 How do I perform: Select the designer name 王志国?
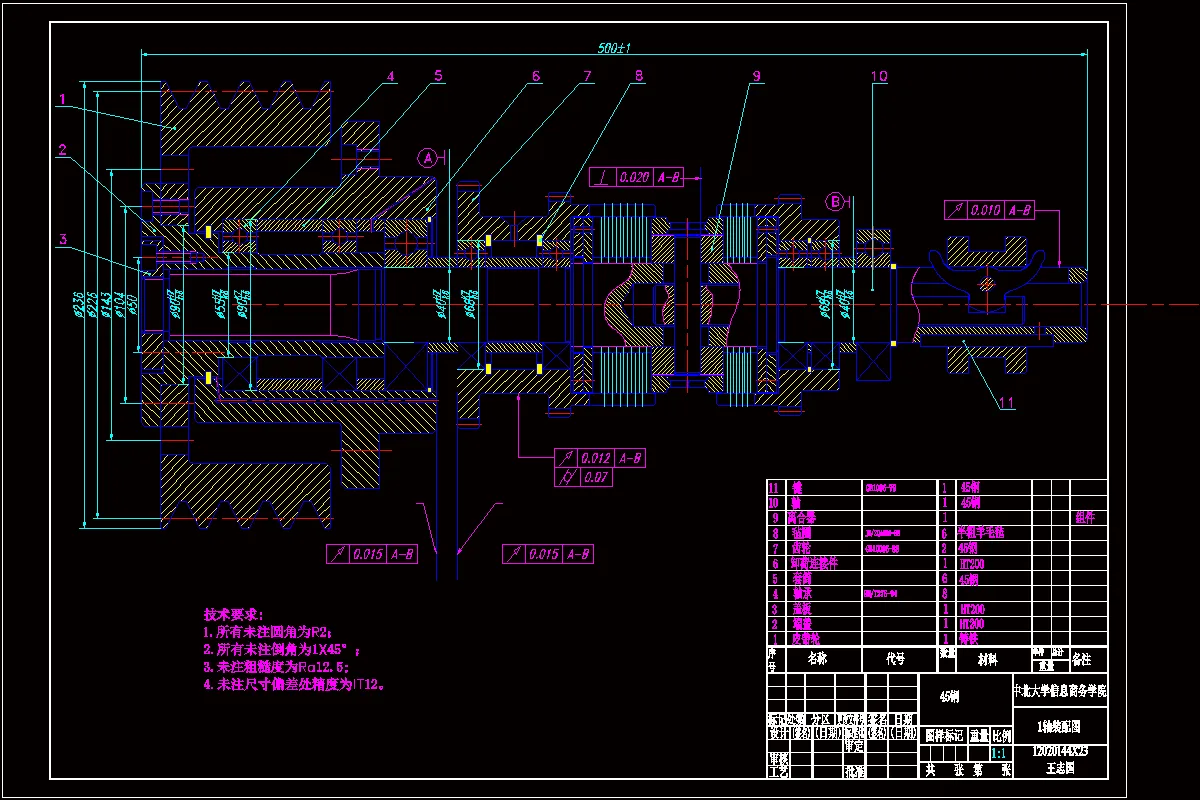[1060, 768]
